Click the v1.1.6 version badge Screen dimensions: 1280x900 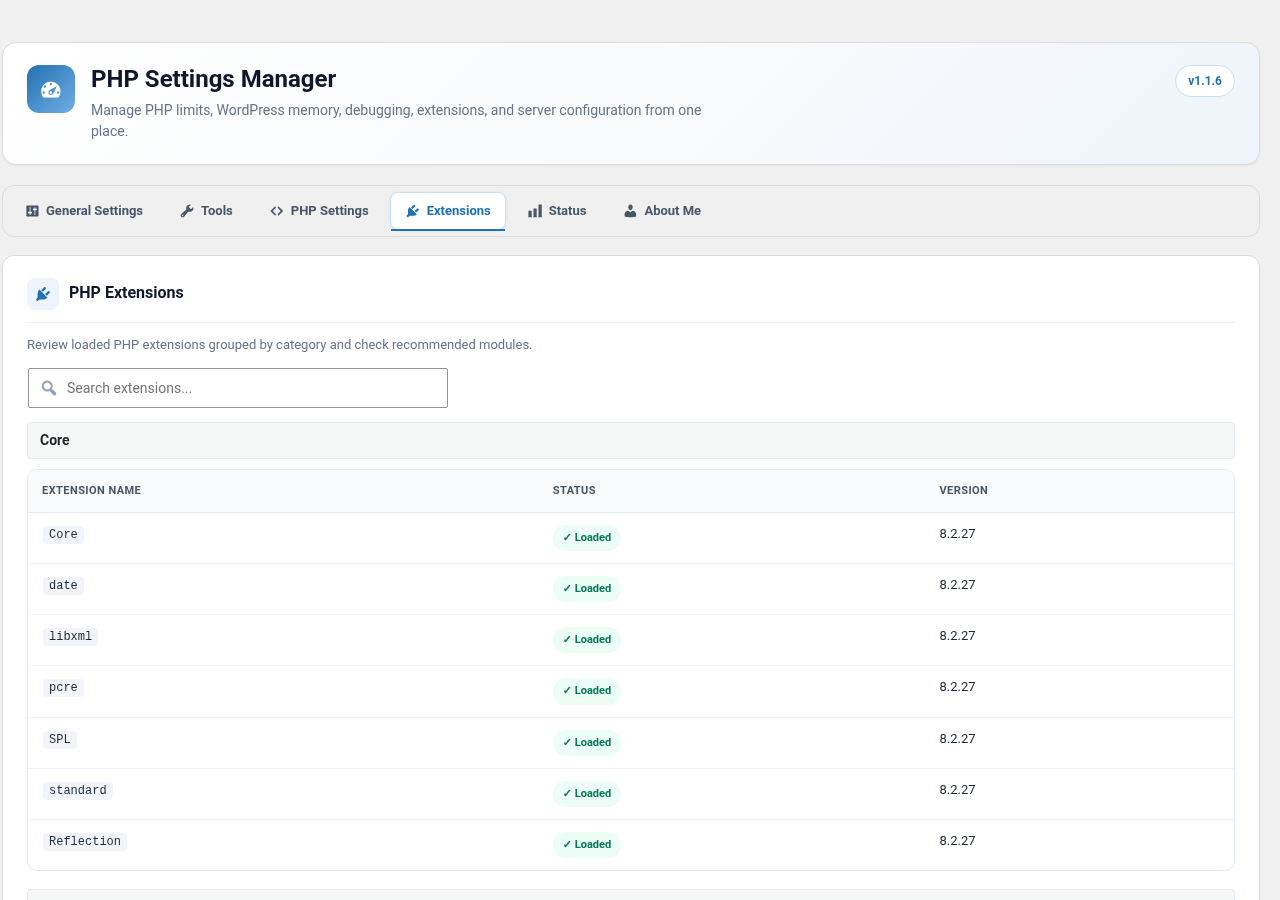(1205, 81)
